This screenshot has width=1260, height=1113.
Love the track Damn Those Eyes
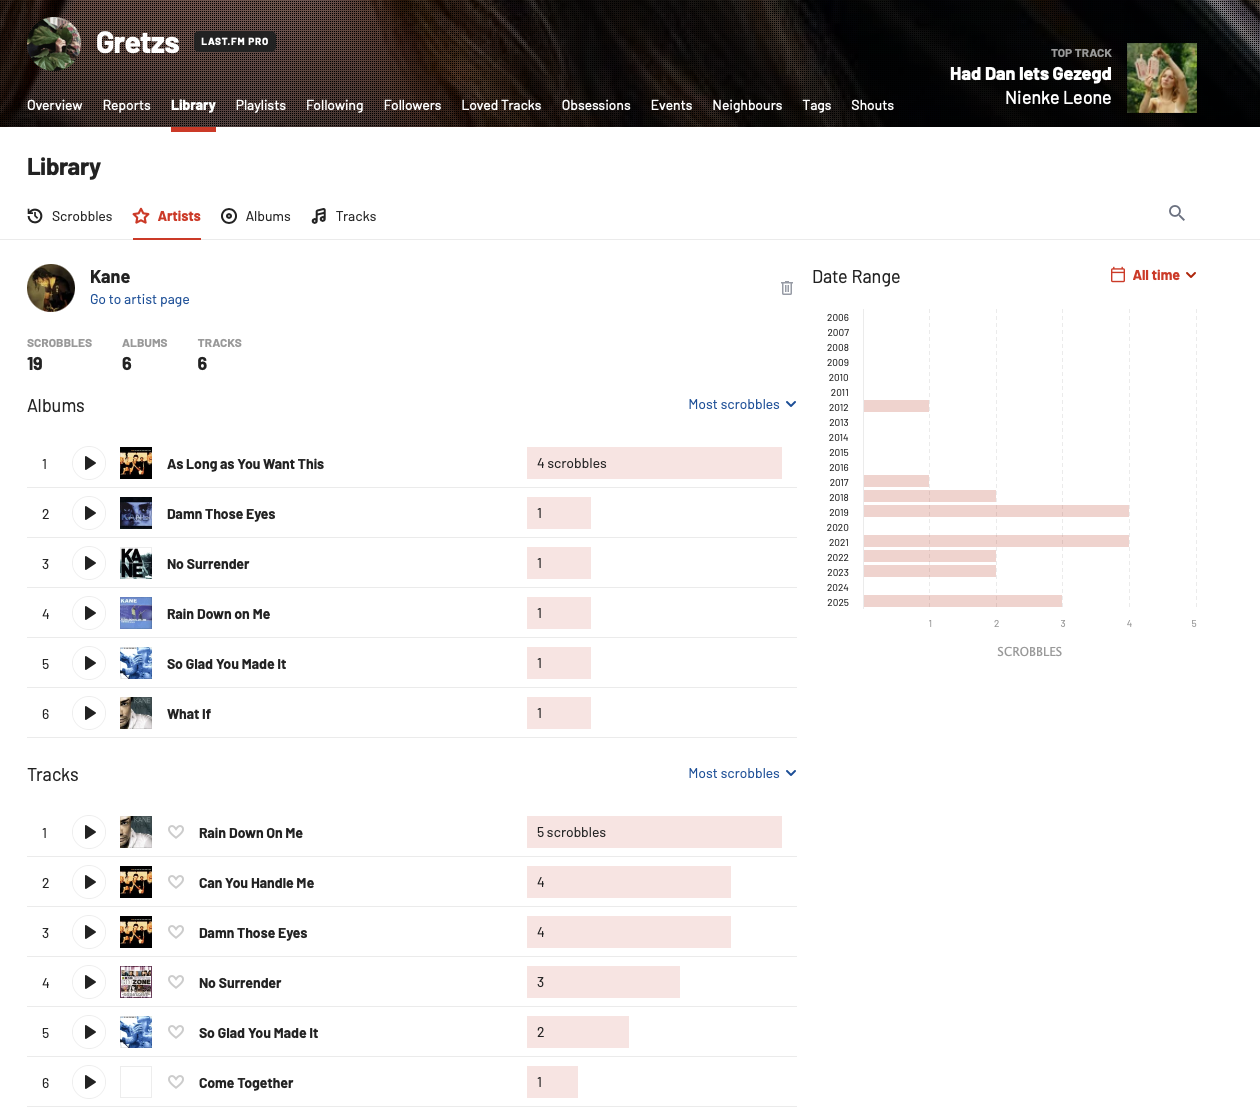(x=176, y=932)
